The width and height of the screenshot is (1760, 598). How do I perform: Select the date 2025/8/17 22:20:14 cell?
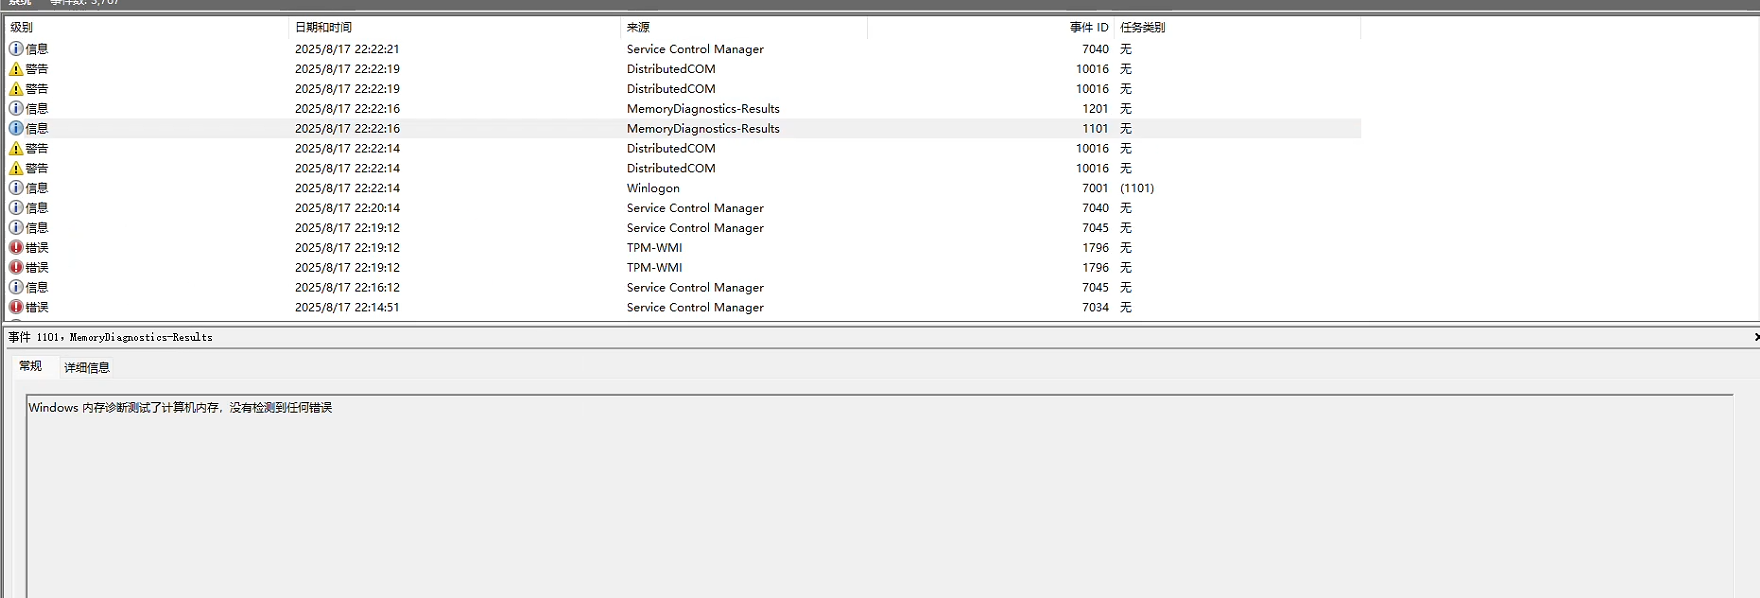tap(347, 208)
